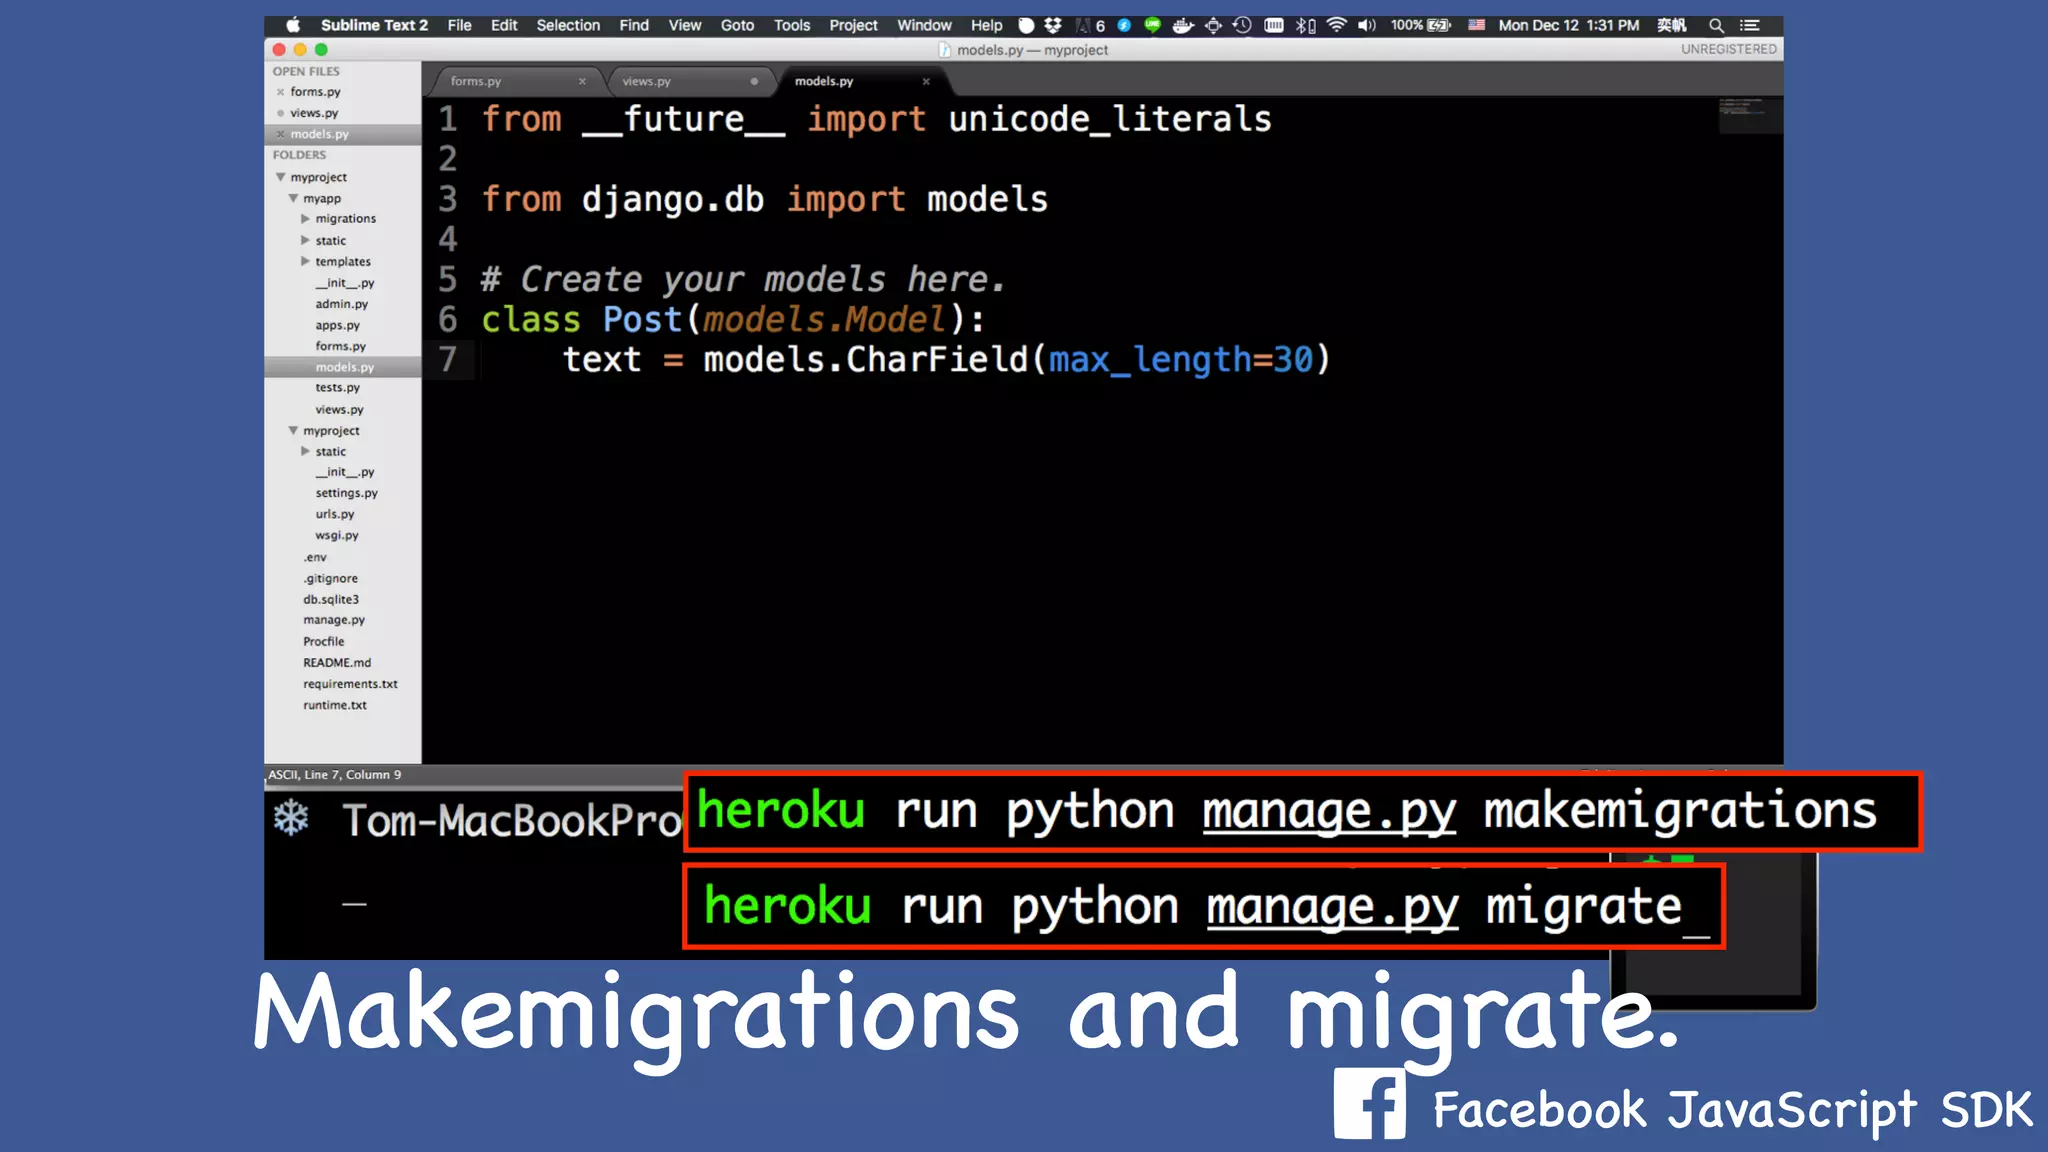Open the US flag input source menu
Viewport: 2048px width, 1152px height.
tap(1476, 25)
